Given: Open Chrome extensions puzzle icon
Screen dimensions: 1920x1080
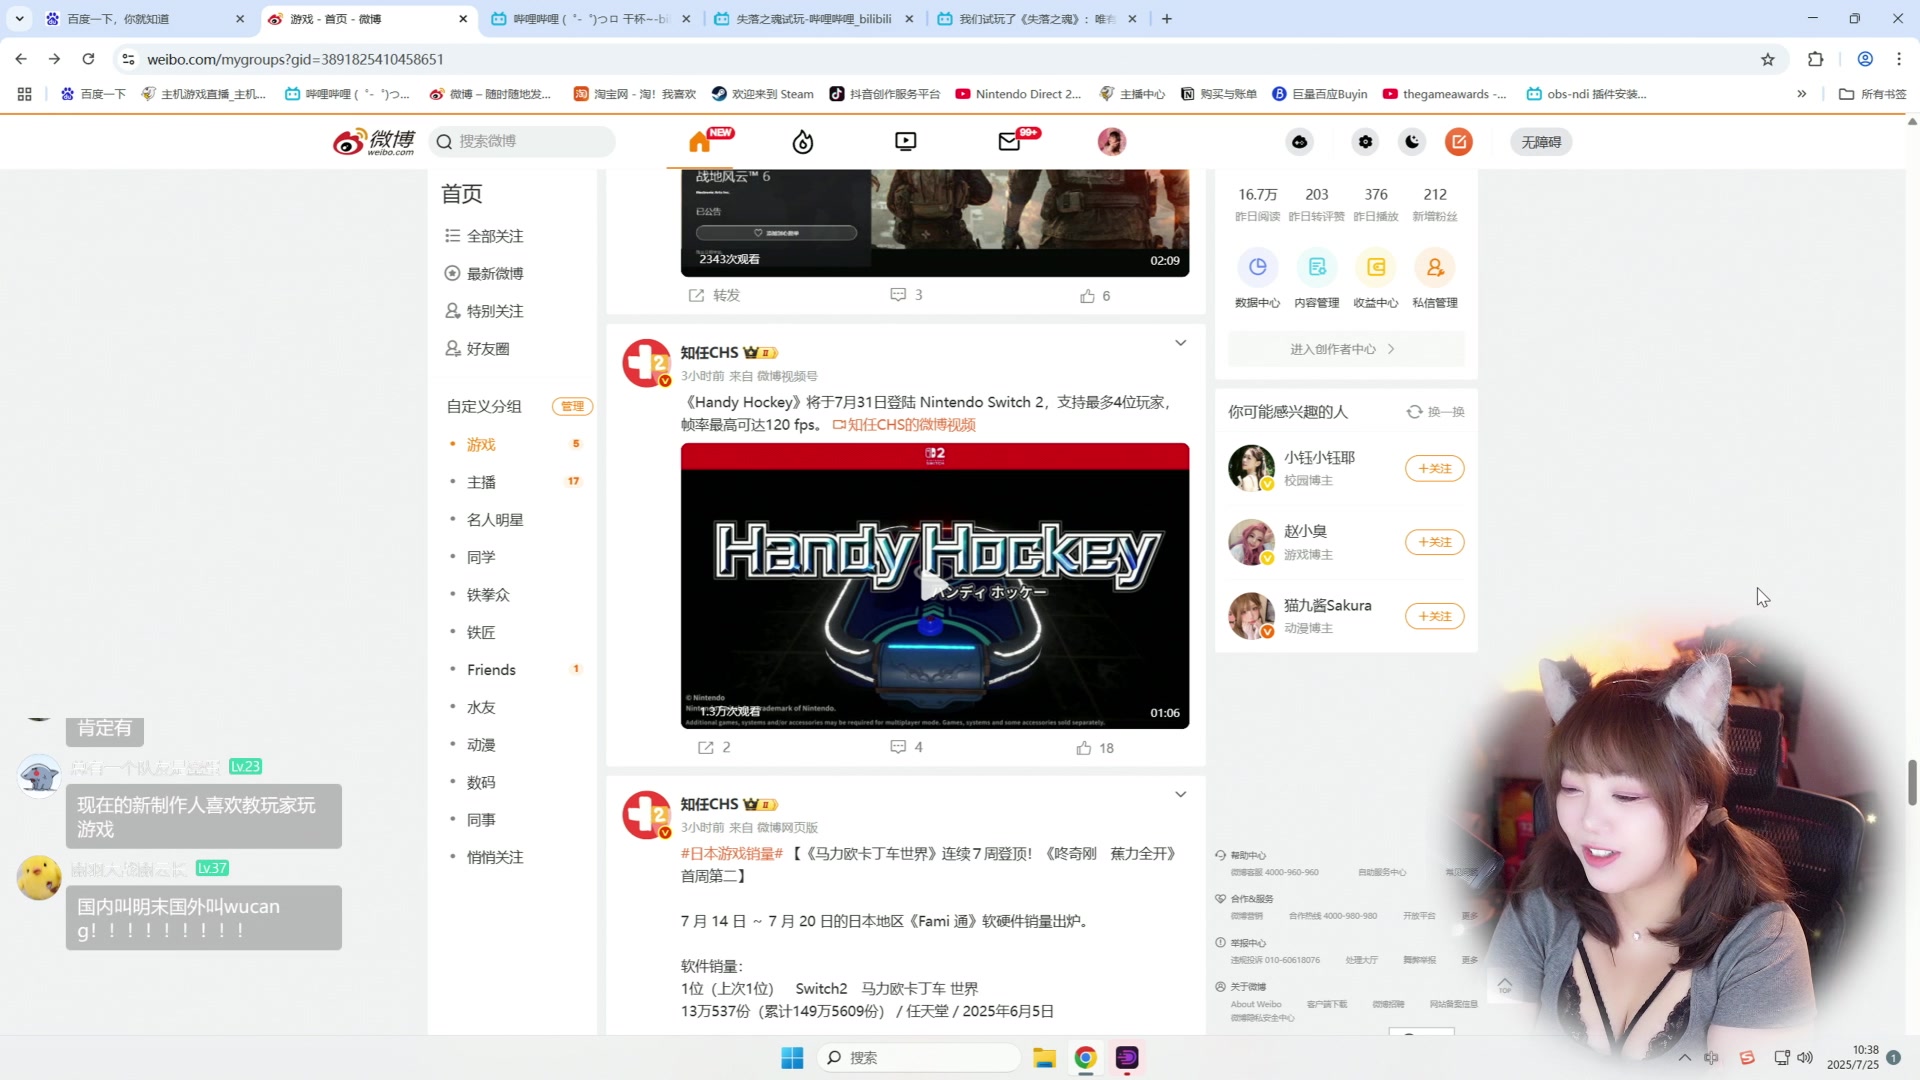Looking at the screenshot, I should [1816, 59].
